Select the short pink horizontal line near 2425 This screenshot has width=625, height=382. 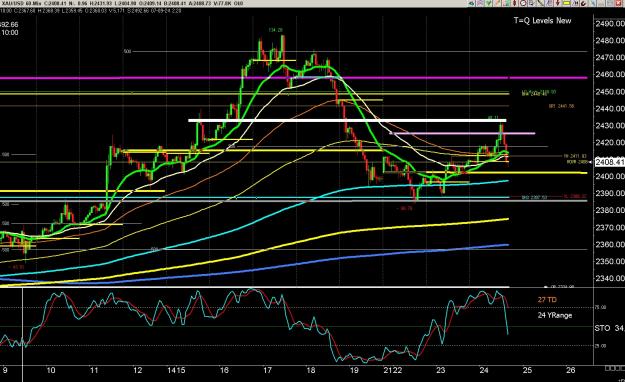(x=462, y=133)
